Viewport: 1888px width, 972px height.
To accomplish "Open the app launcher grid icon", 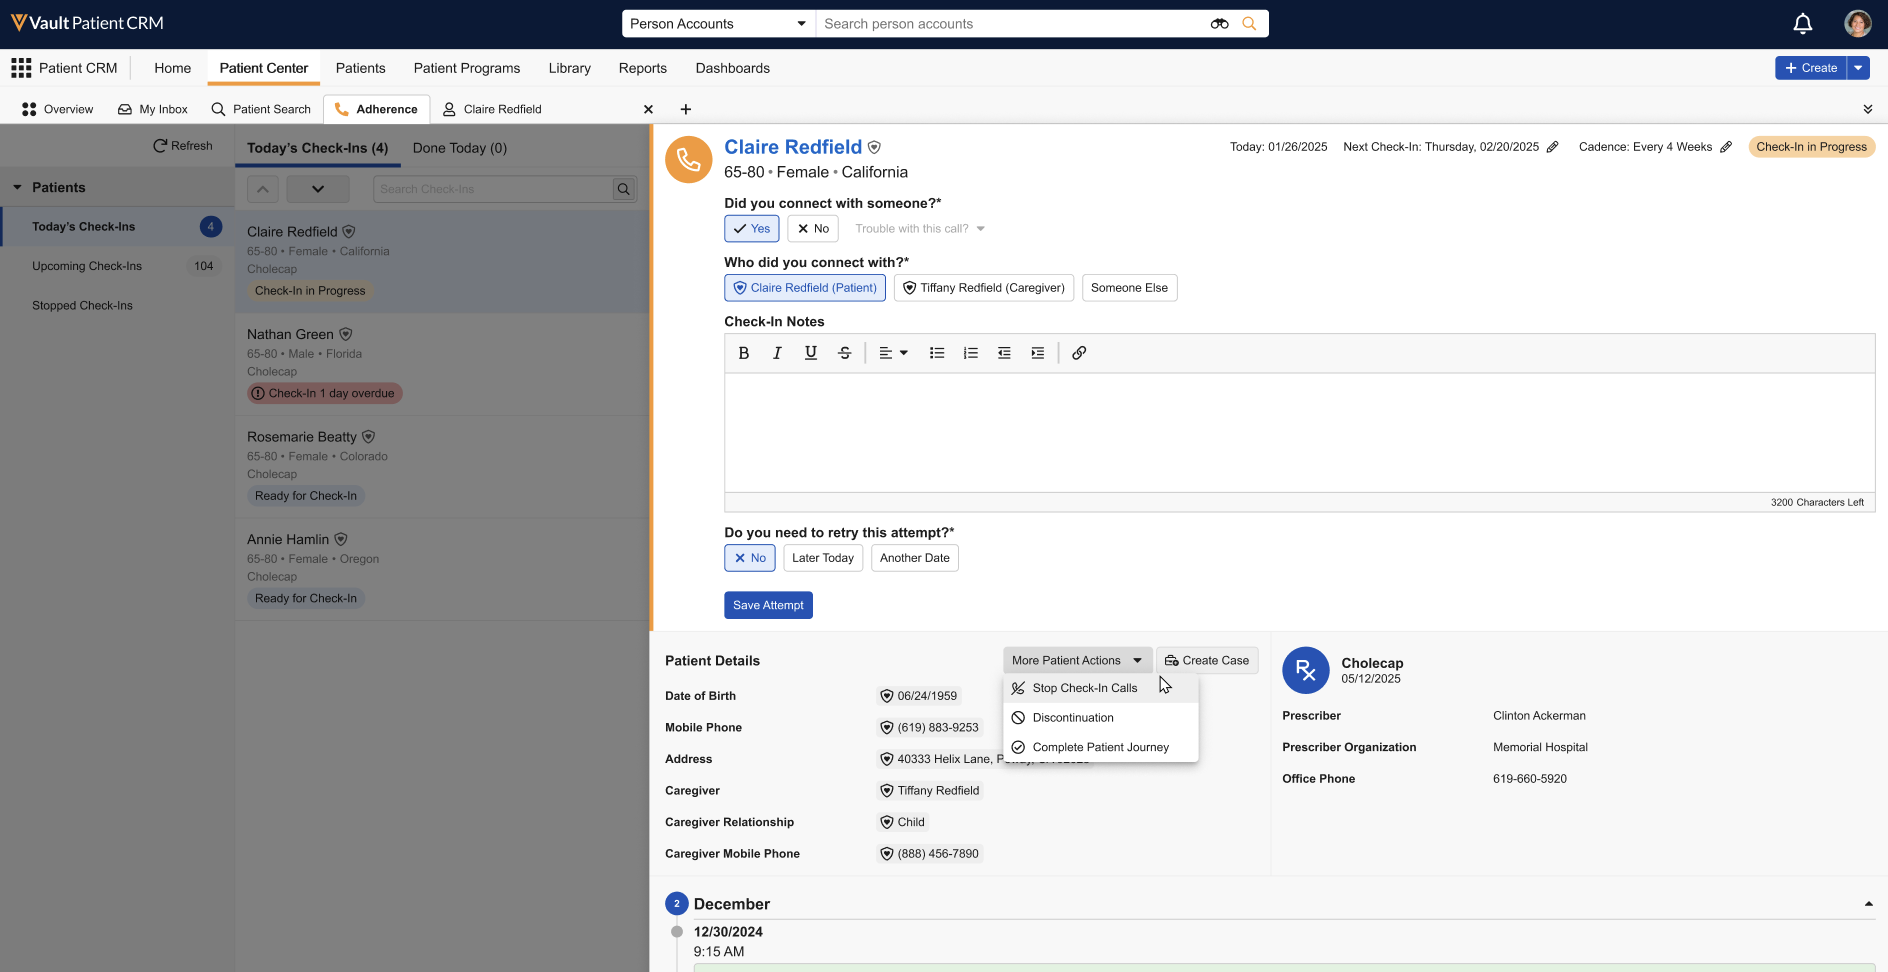I will pos(21,68).
